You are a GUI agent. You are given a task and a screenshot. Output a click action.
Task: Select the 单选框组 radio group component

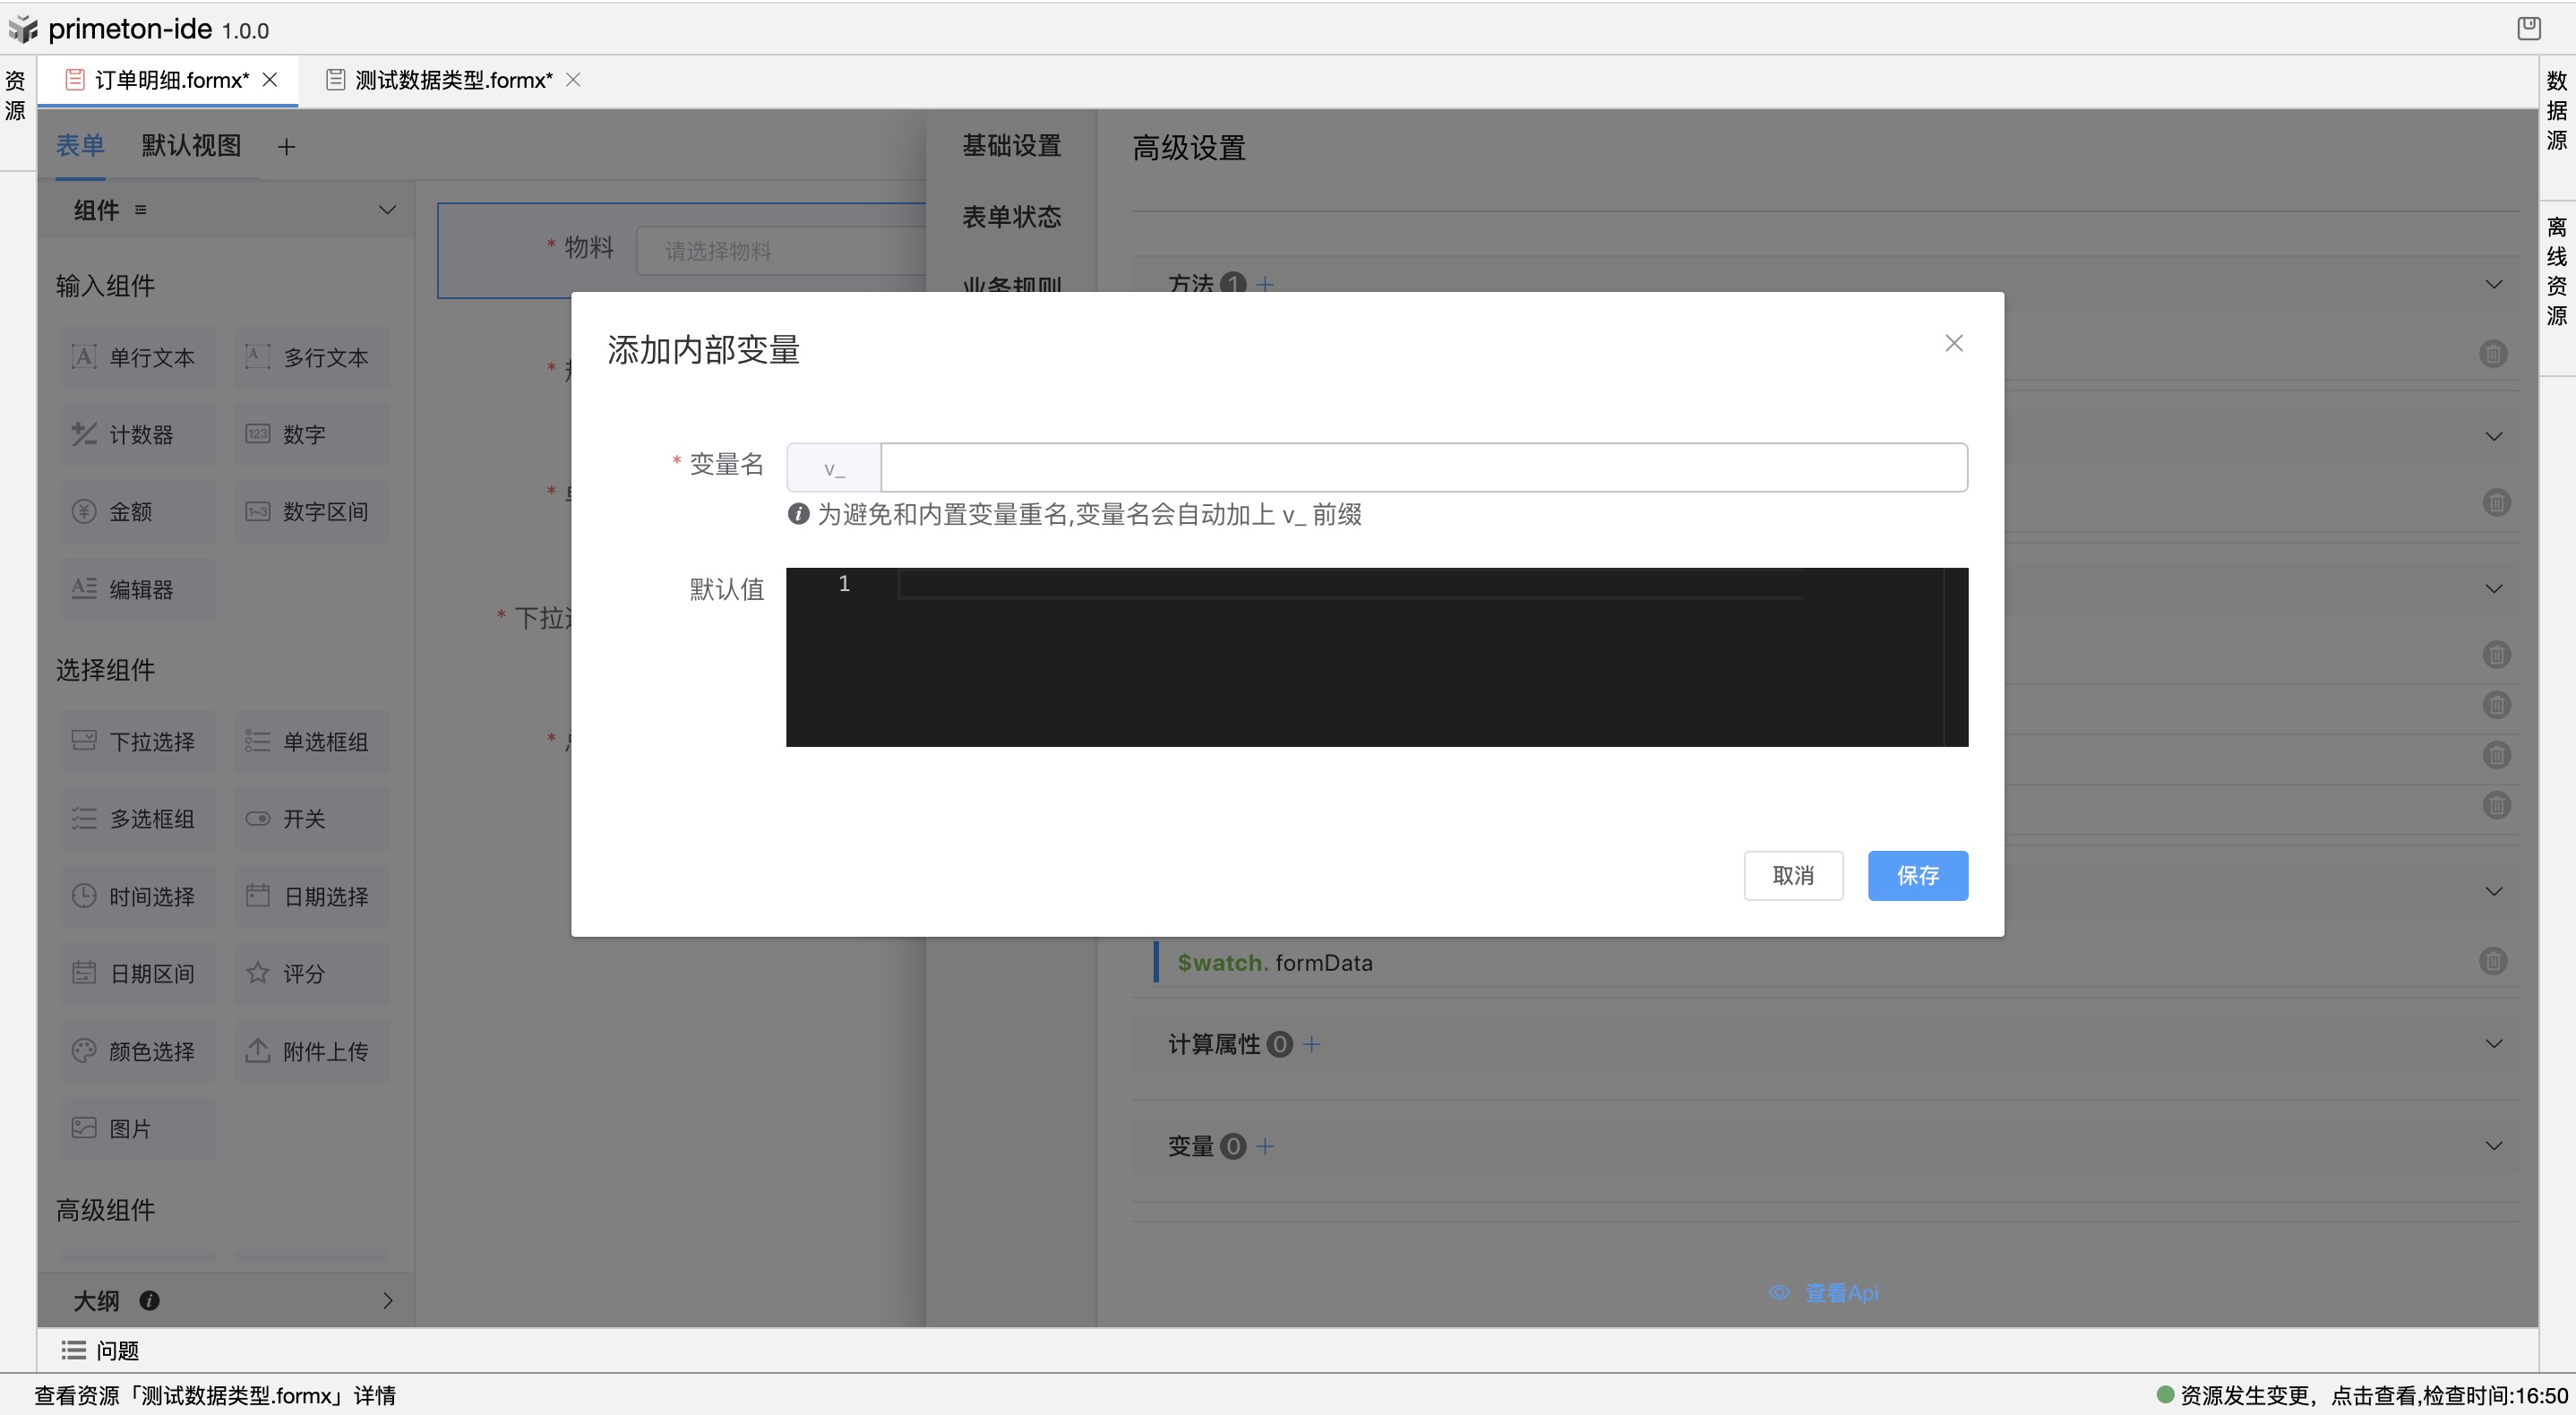(312, 741)
